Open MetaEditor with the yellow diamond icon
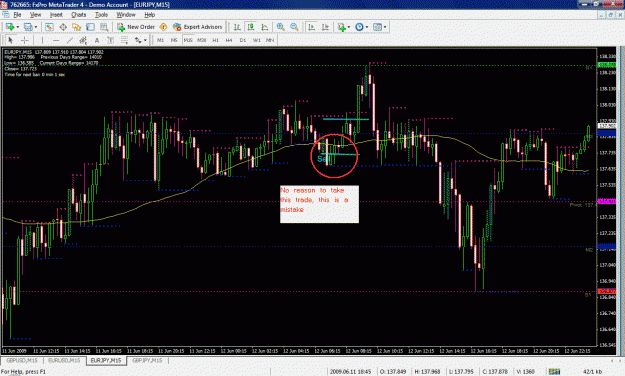Viewport: 625px width, 376px height. [x=163, y=27]
